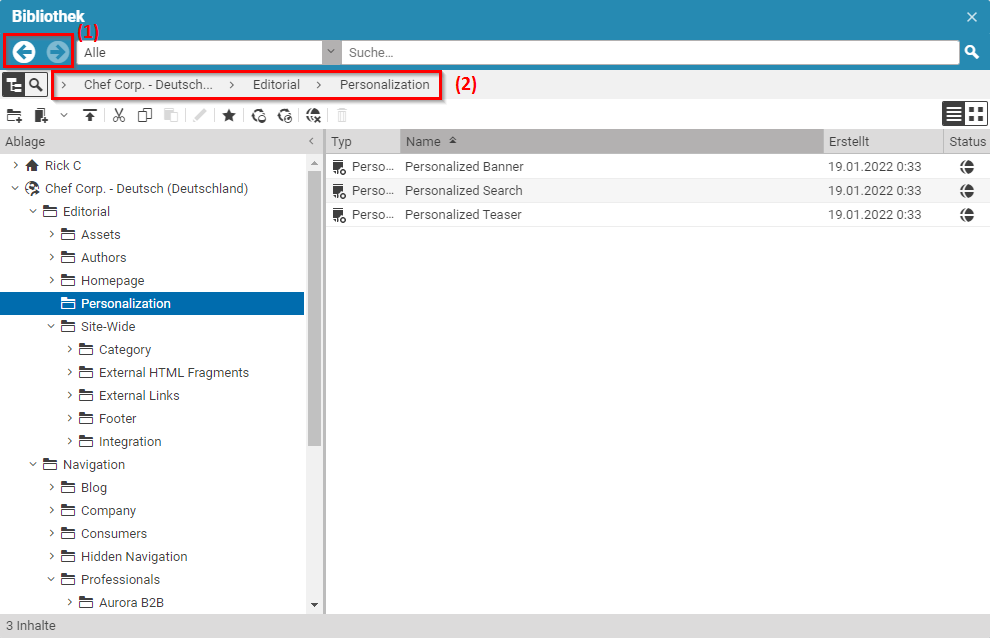
Task: Expand the Assets folder
Action: click(52, 234)
